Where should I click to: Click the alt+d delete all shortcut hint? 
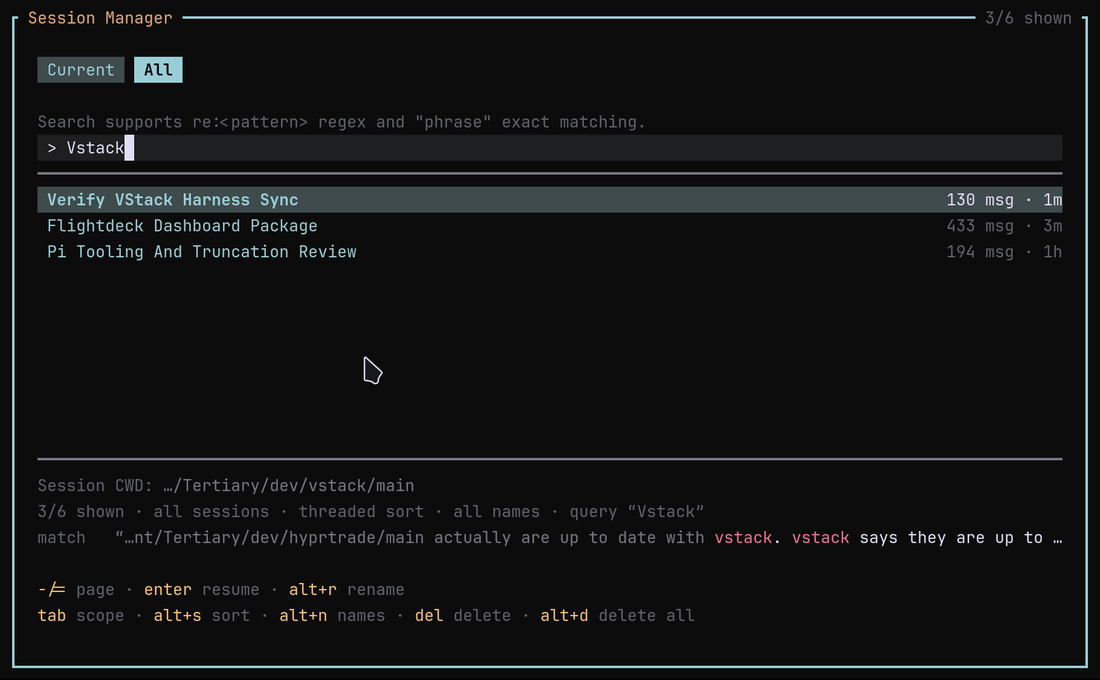coord(617,615)
